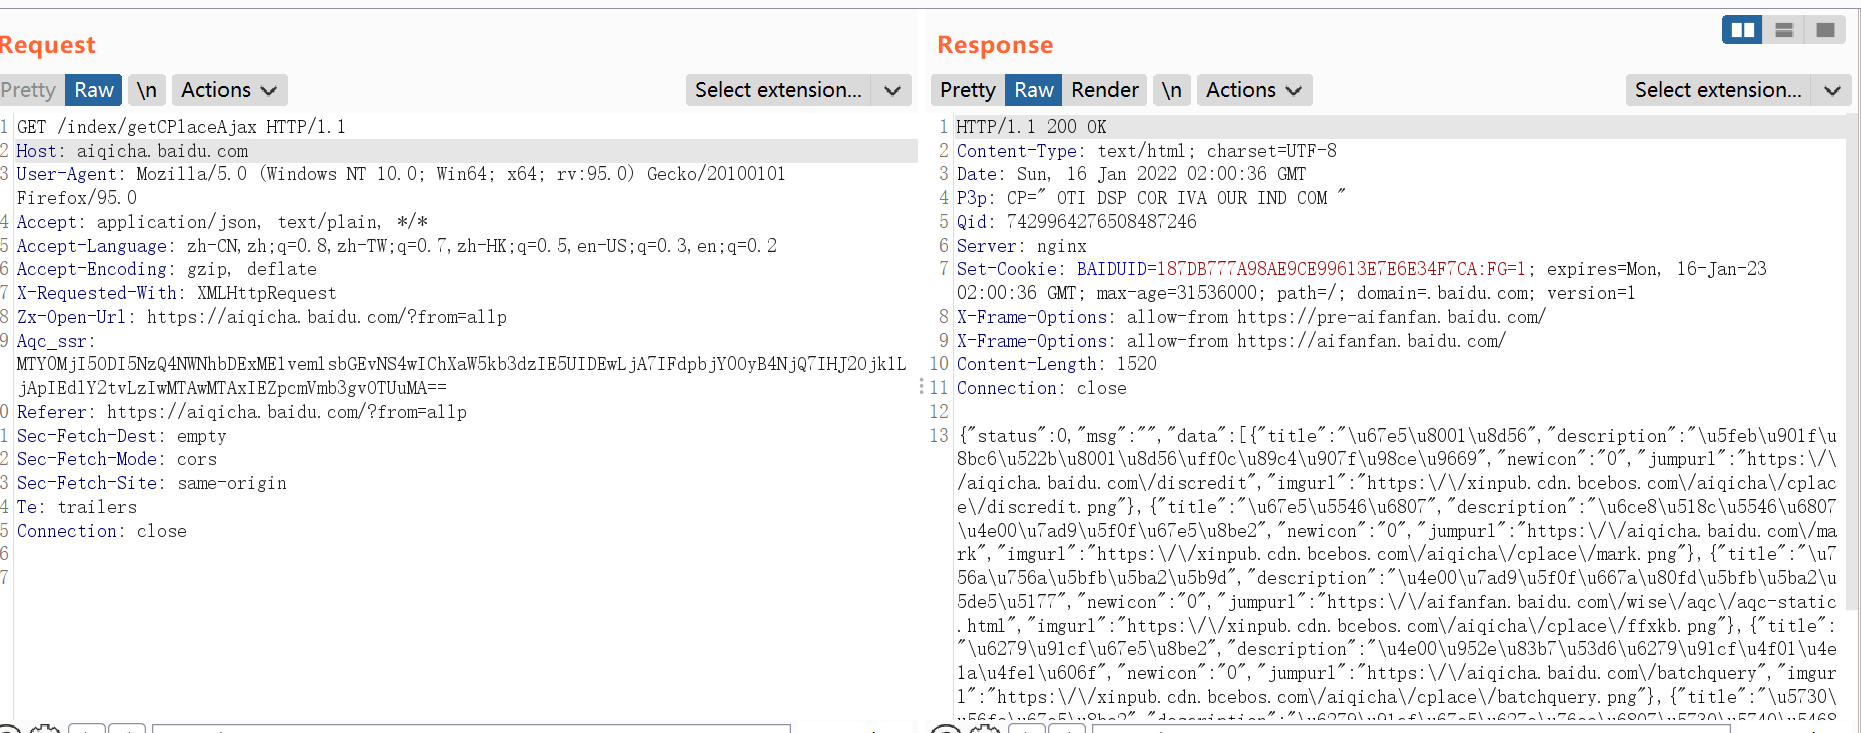Click the Accept-Encoding: gzip, deflate line

pyautogui.click(x=167, y=269)
